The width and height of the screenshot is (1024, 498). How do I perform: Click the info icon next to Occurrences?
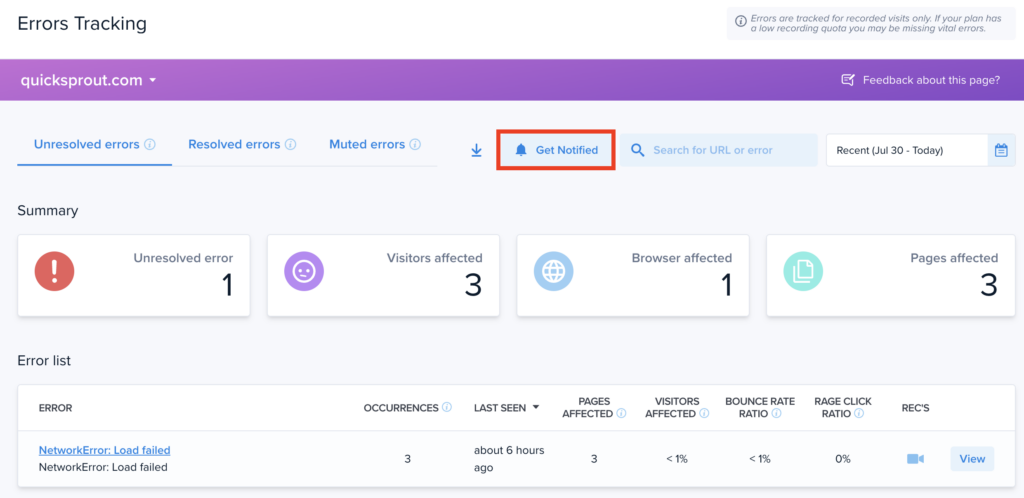pos(447,407)
